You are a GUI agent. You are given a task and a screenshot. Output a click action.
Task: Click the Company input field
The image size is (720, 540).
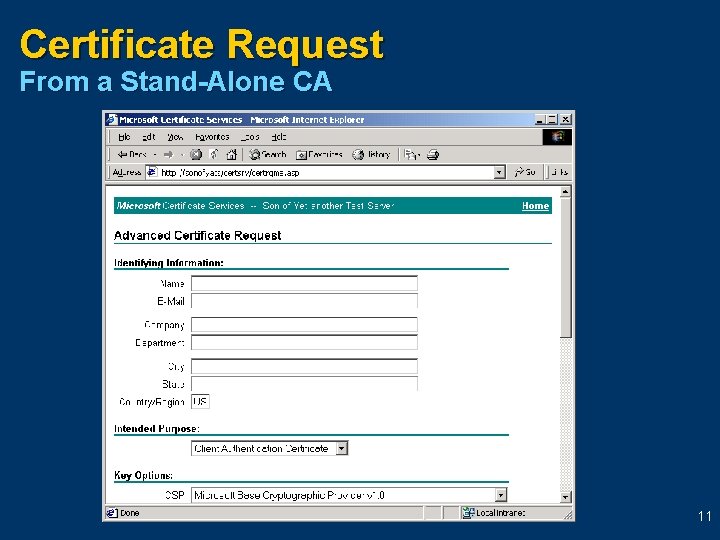304,325
